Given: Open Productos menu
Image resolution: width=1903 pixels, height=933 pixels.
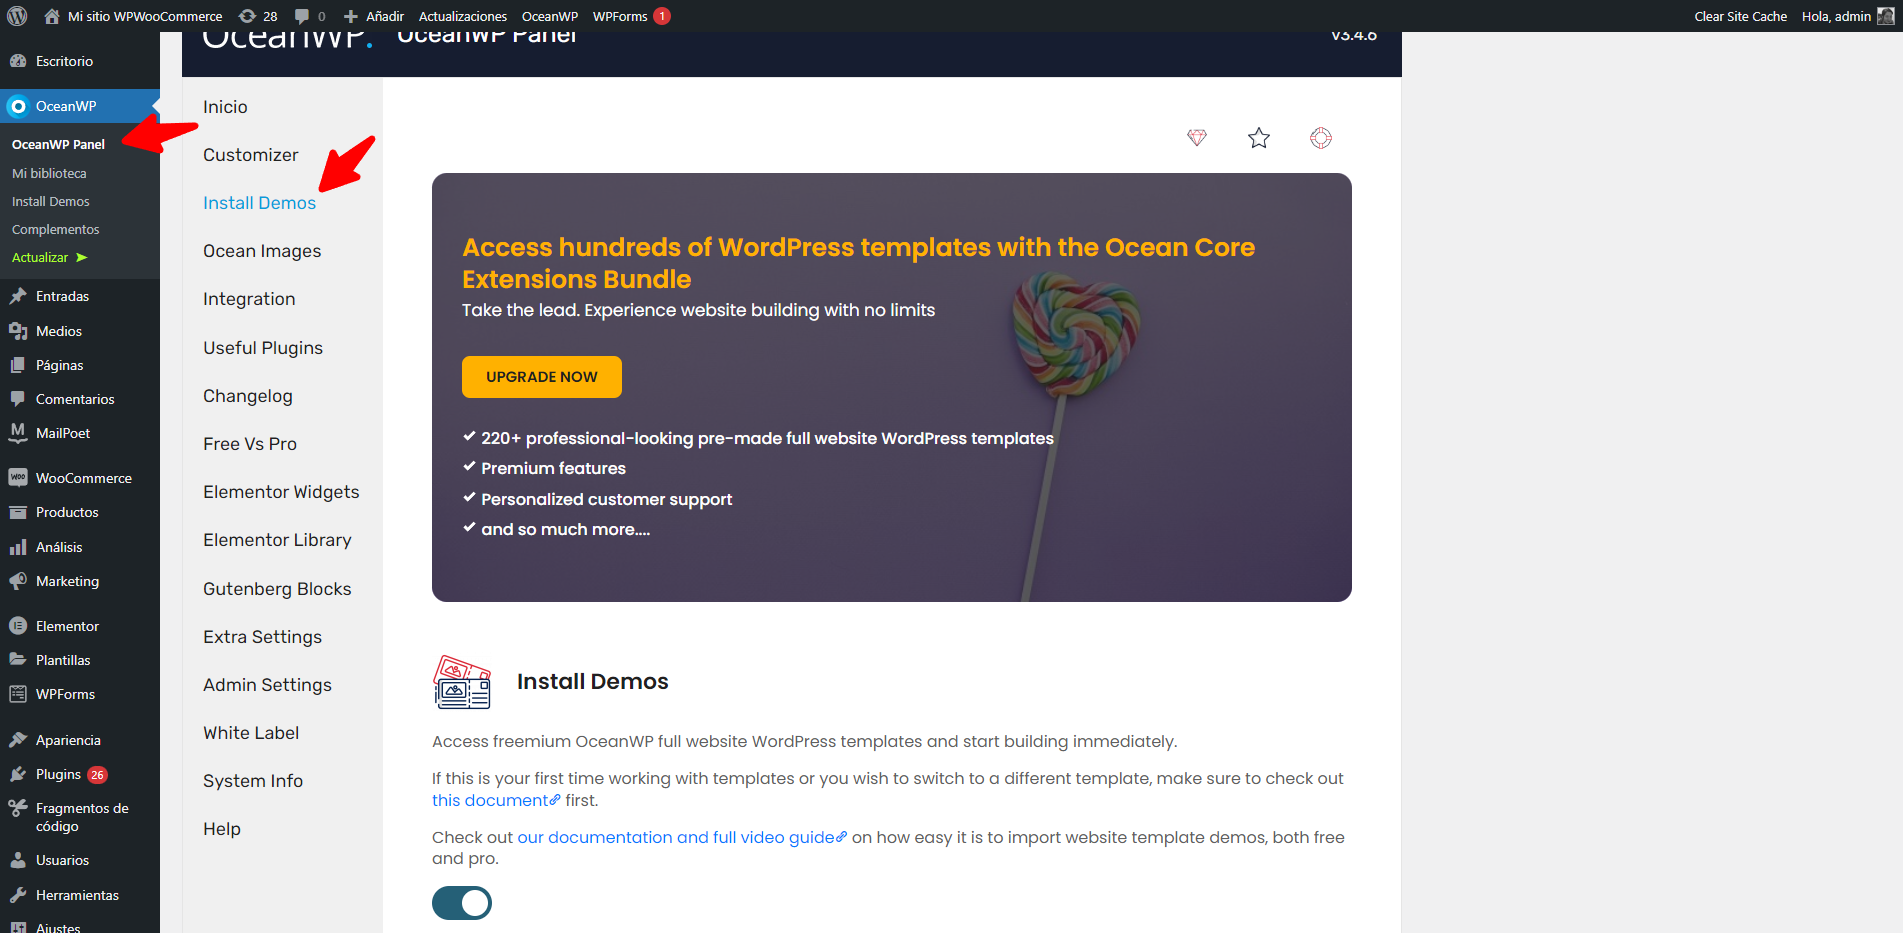Looking at the screenshot, I should (x=67, y=512).
